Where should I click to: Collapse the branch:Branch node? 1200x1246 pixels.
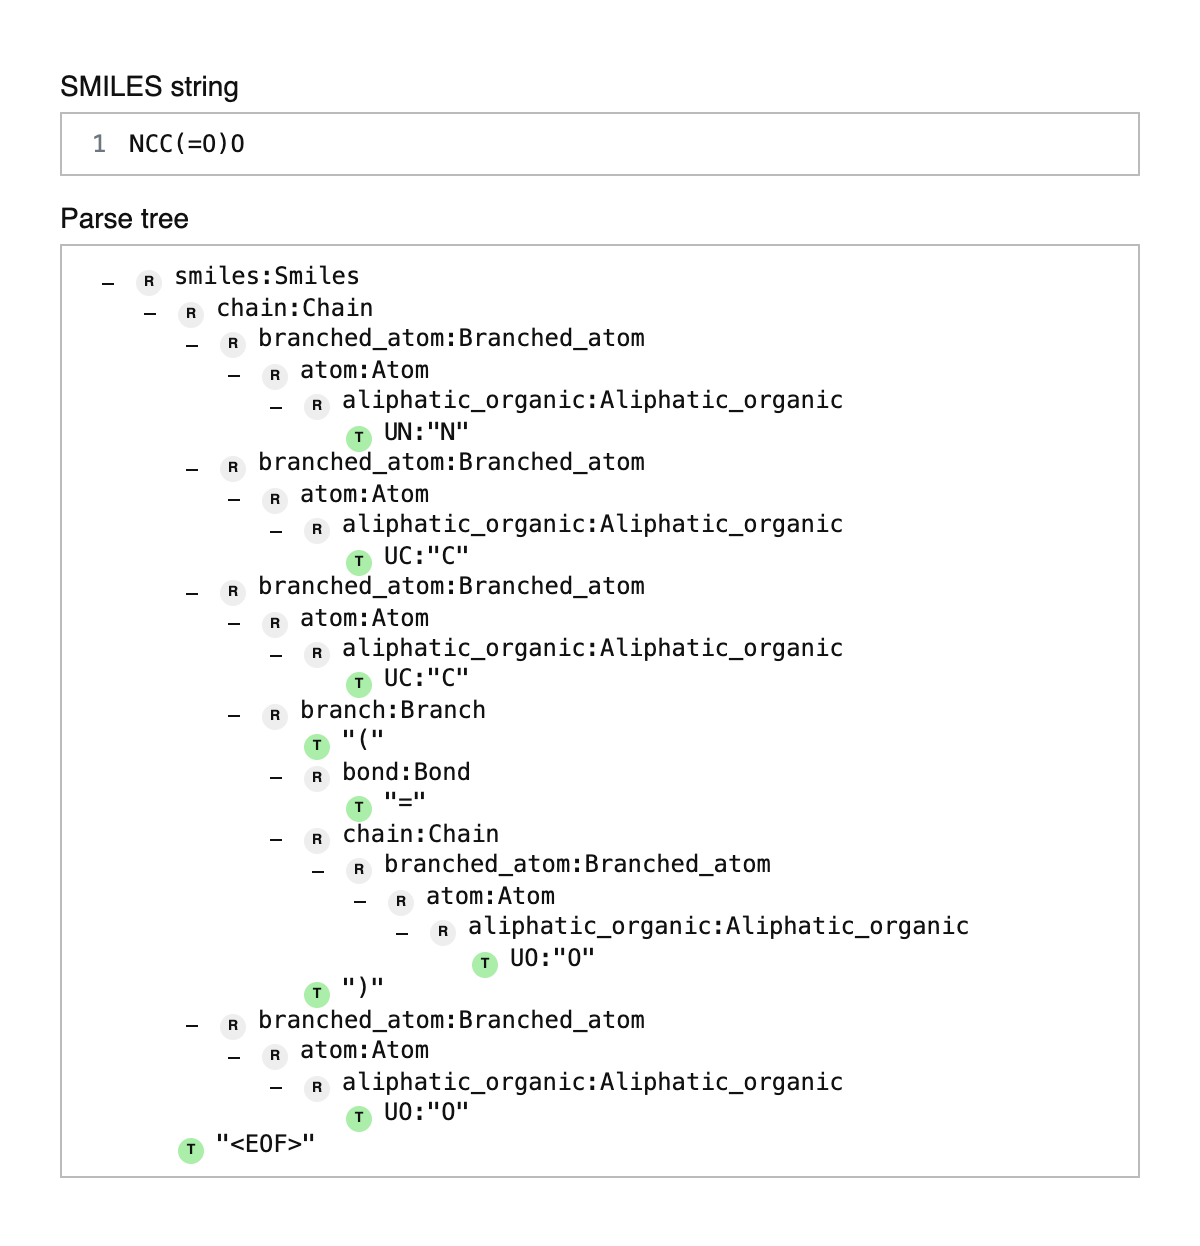point(234,716)
